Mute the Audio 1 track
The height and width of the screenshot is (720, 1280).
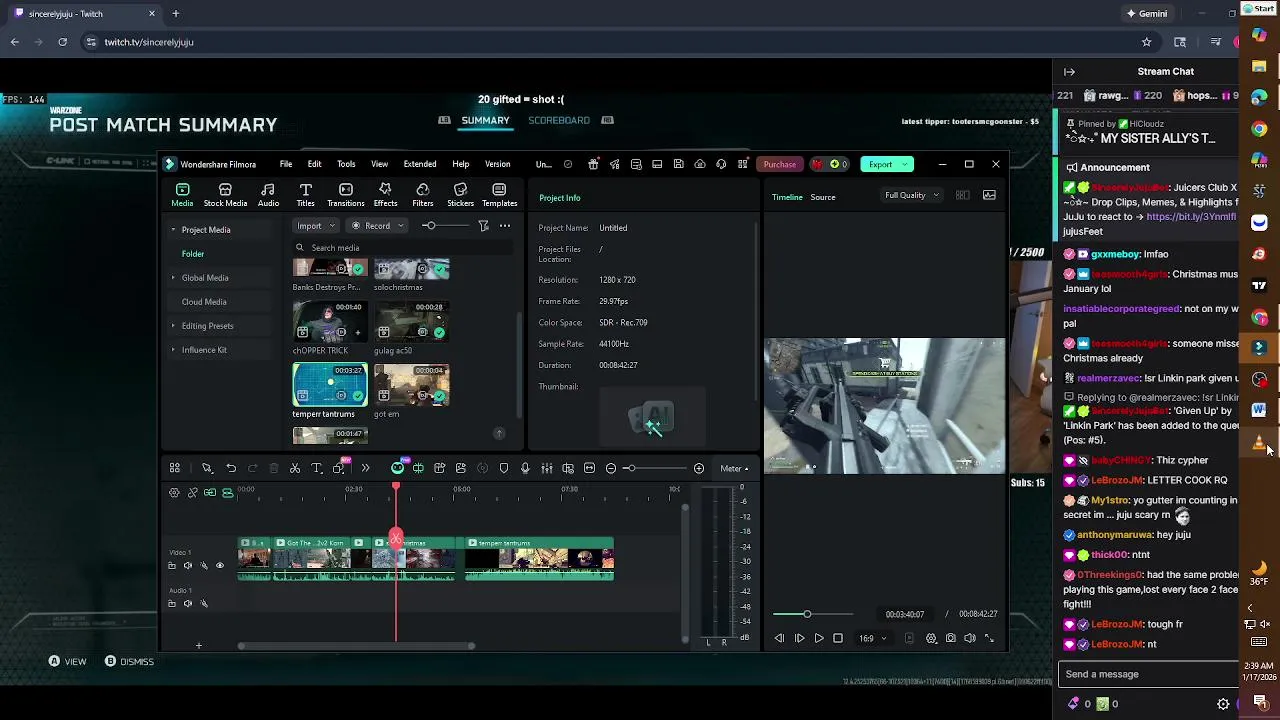point(187,604)
